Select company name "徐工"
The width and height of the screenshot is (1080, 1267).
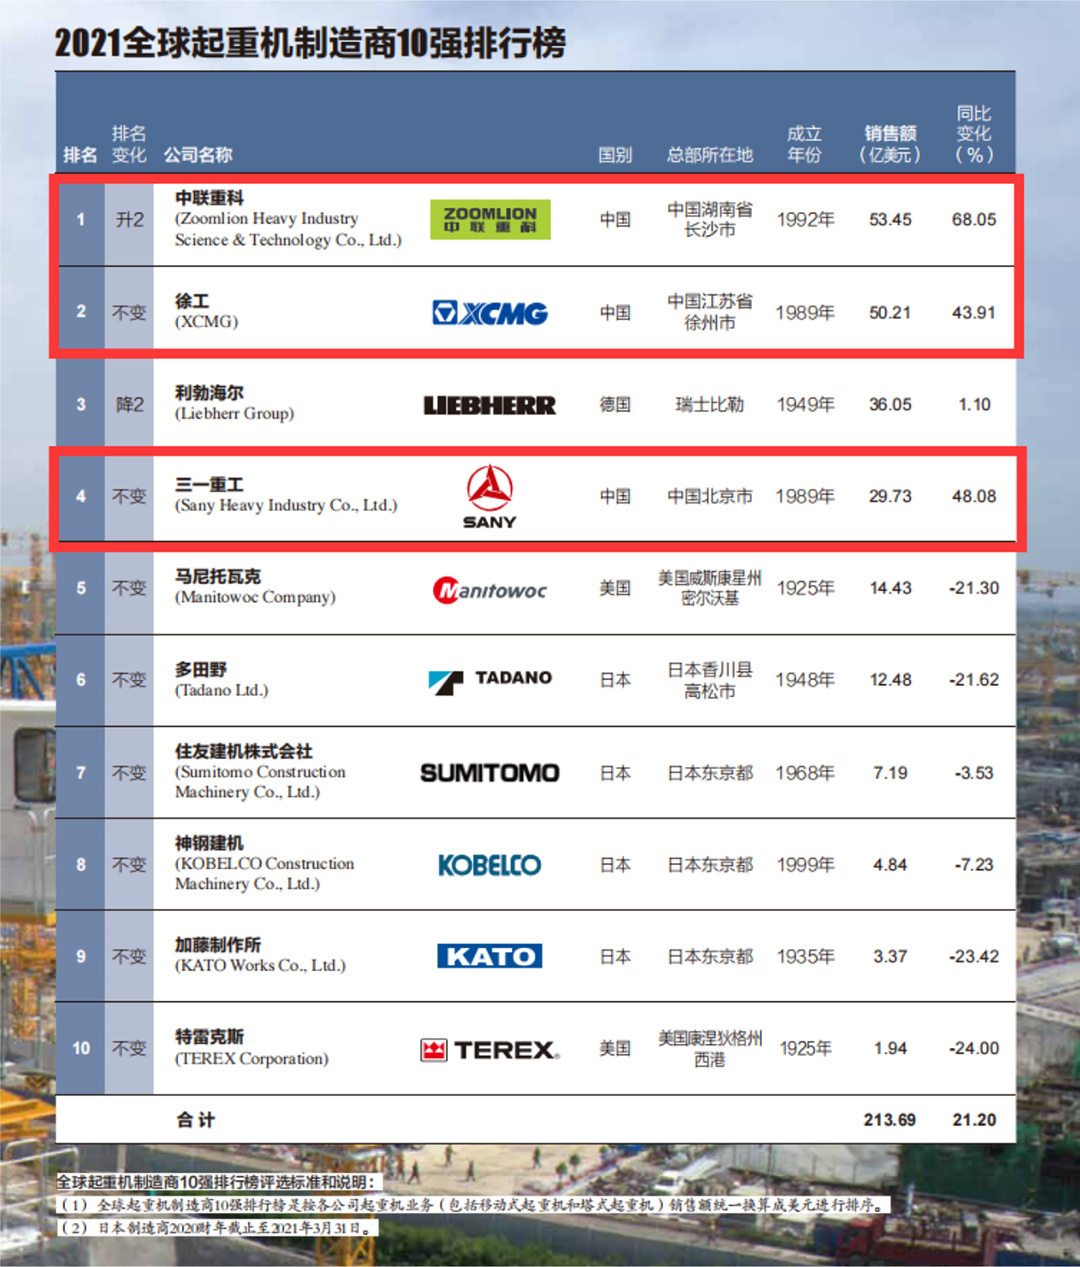pyautogui.click(x=192, y=301)
